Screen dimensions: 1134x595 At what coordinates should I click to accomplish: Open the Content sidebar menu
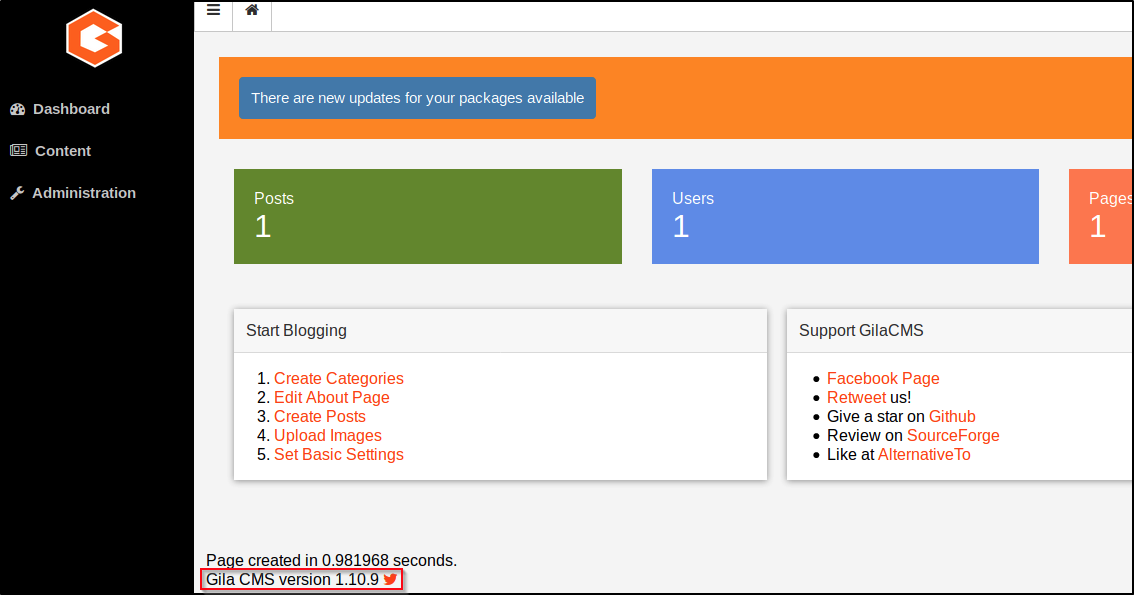click(x=63, y=151)
